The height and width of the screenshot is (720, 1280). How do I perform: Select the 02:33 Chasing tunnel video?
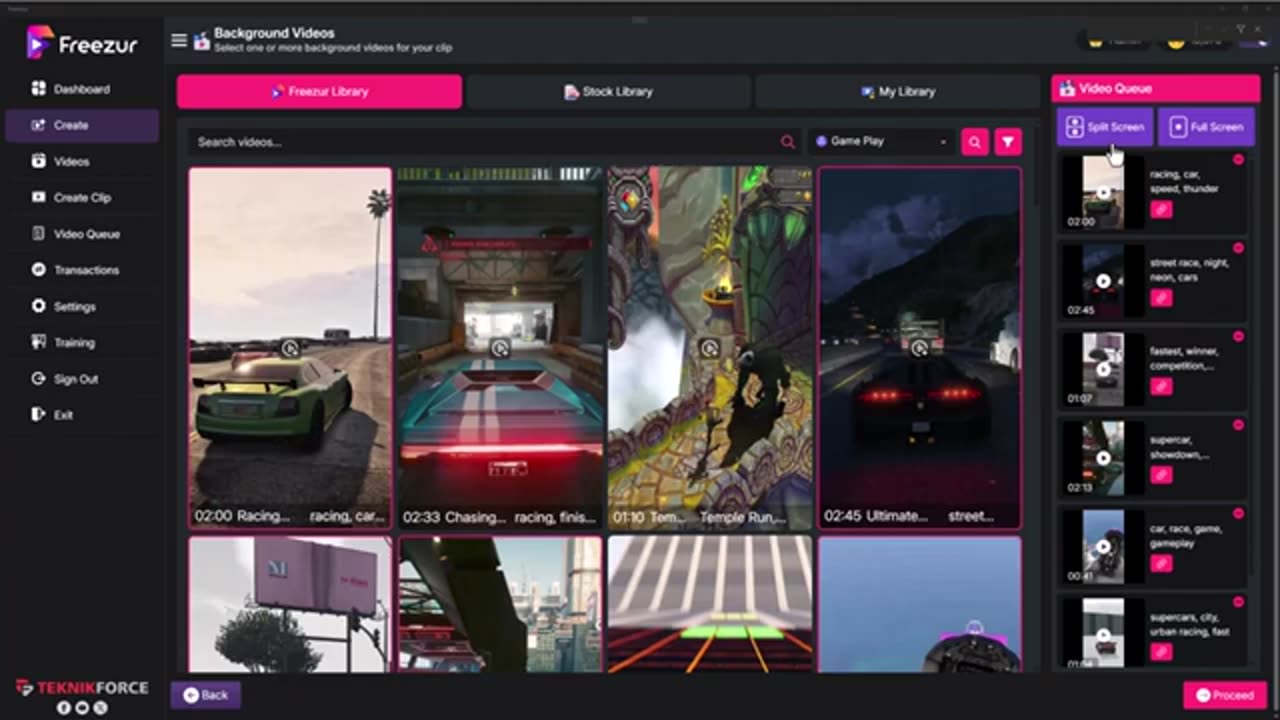pos(500,348)
